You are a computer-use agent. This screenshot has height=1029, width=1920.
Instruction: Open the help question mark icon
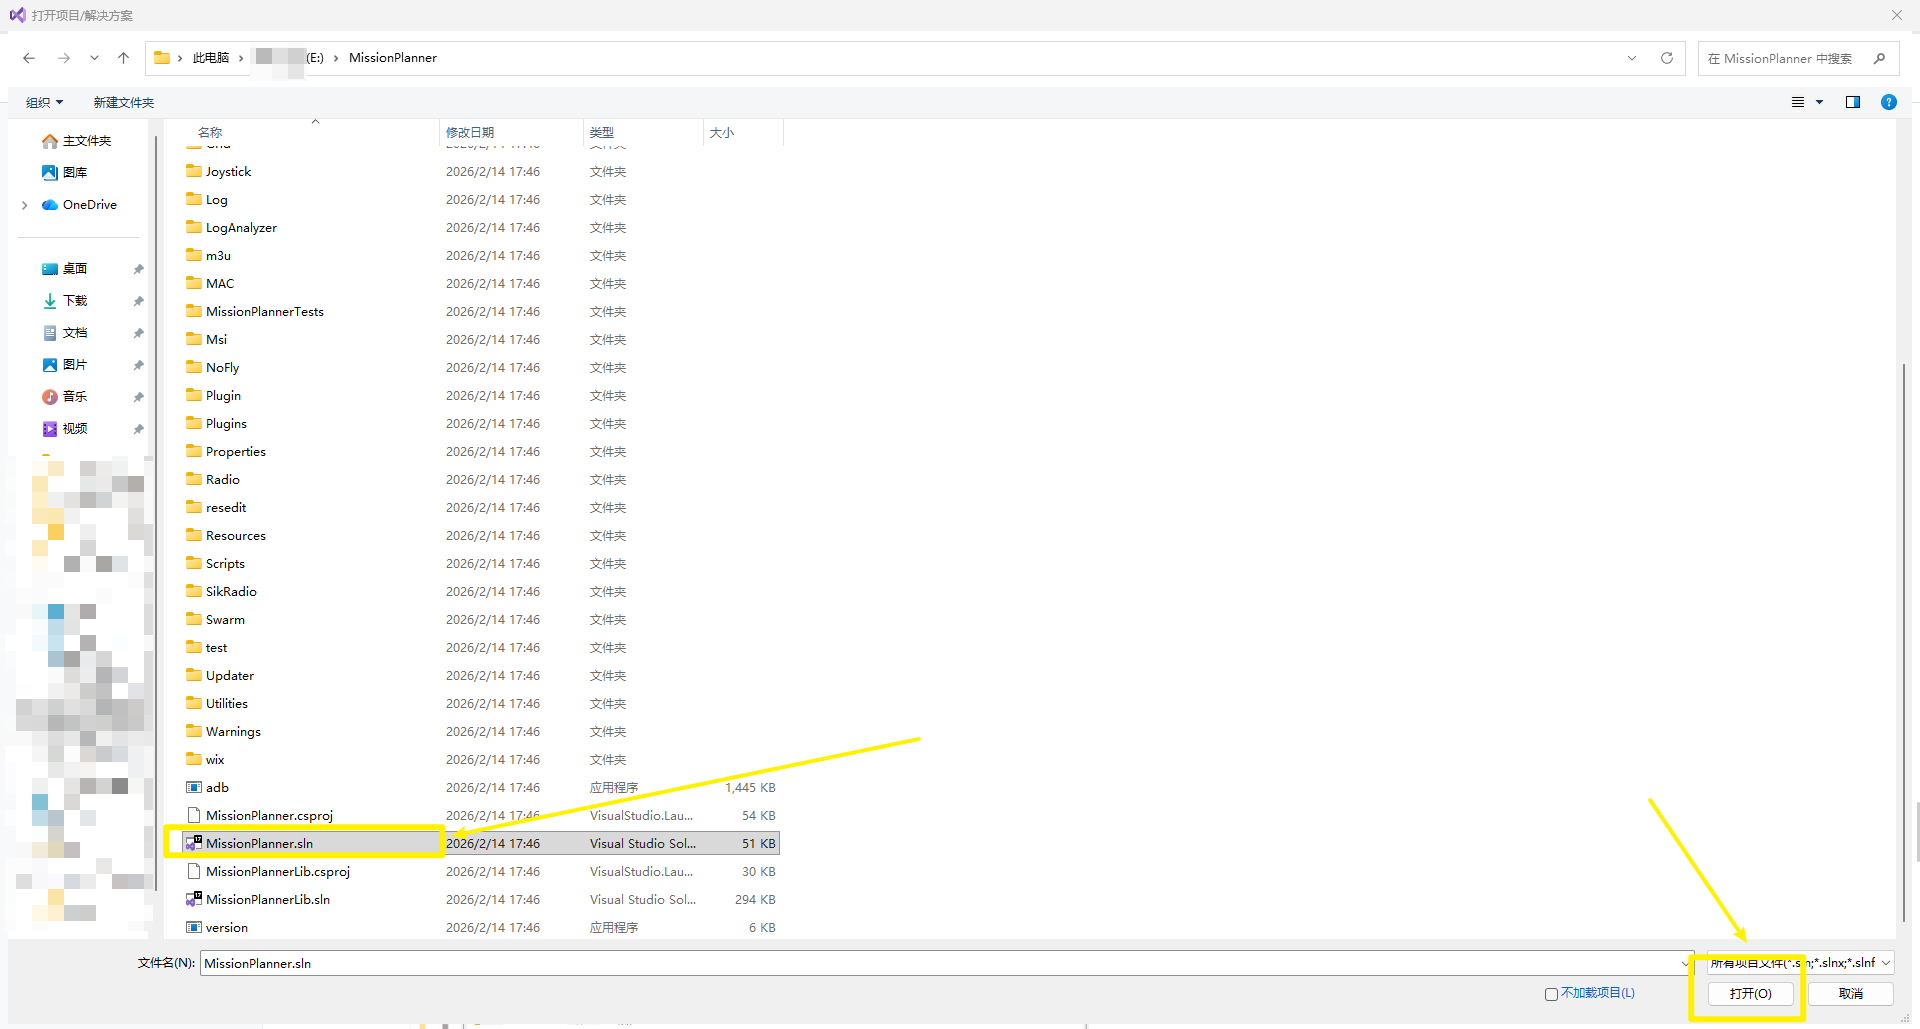1888,102
